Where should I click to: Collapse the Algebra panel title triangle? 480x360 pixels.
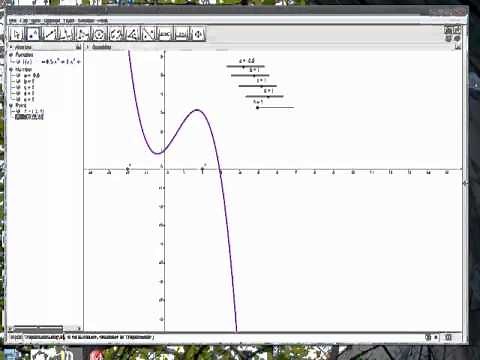coord(11,47)
